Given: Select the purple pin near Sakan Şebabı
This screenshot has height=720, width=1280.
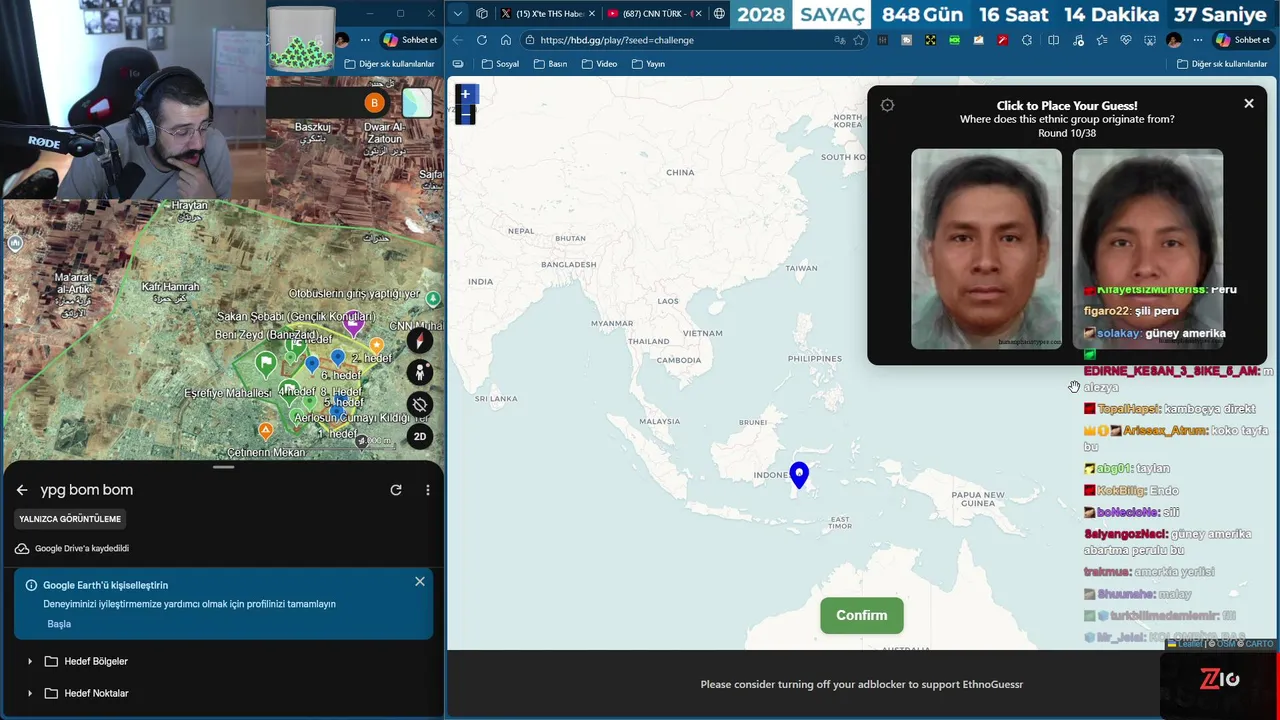Looking at the screenshot, I should [x=353, y=323].
